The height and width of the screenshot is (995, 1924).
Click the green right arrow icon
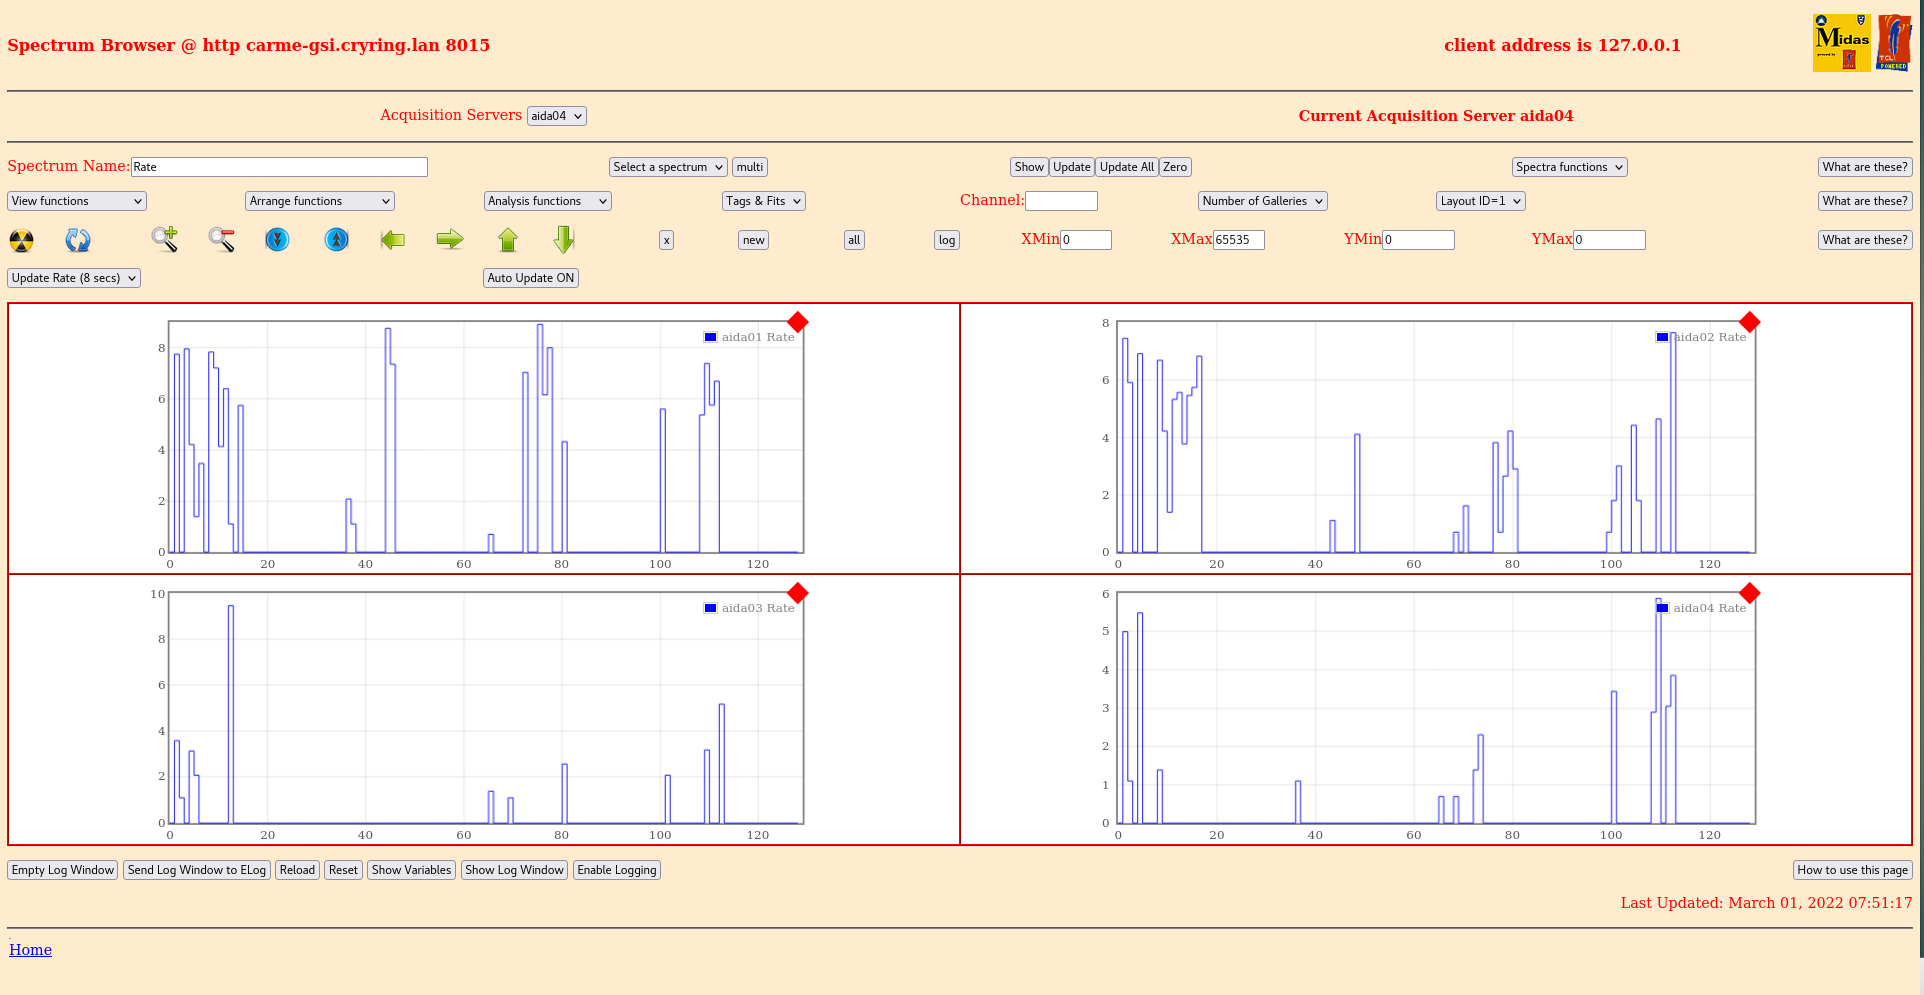coord(450,239)
